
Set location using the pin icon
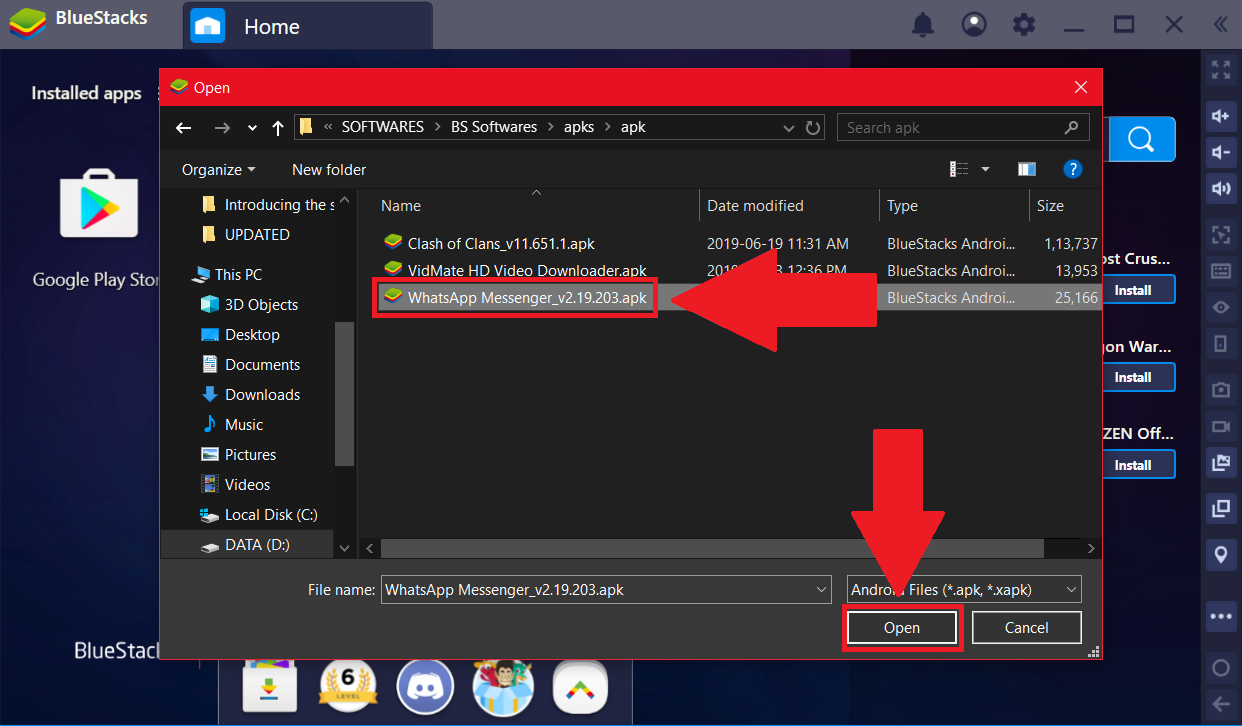point(1220,554)
